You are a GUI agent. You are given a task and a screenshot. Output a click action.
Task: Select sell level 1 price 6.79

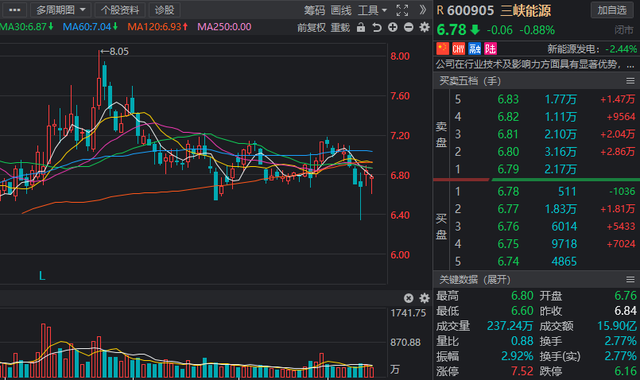pyautogui.click(x=508, y=169)
